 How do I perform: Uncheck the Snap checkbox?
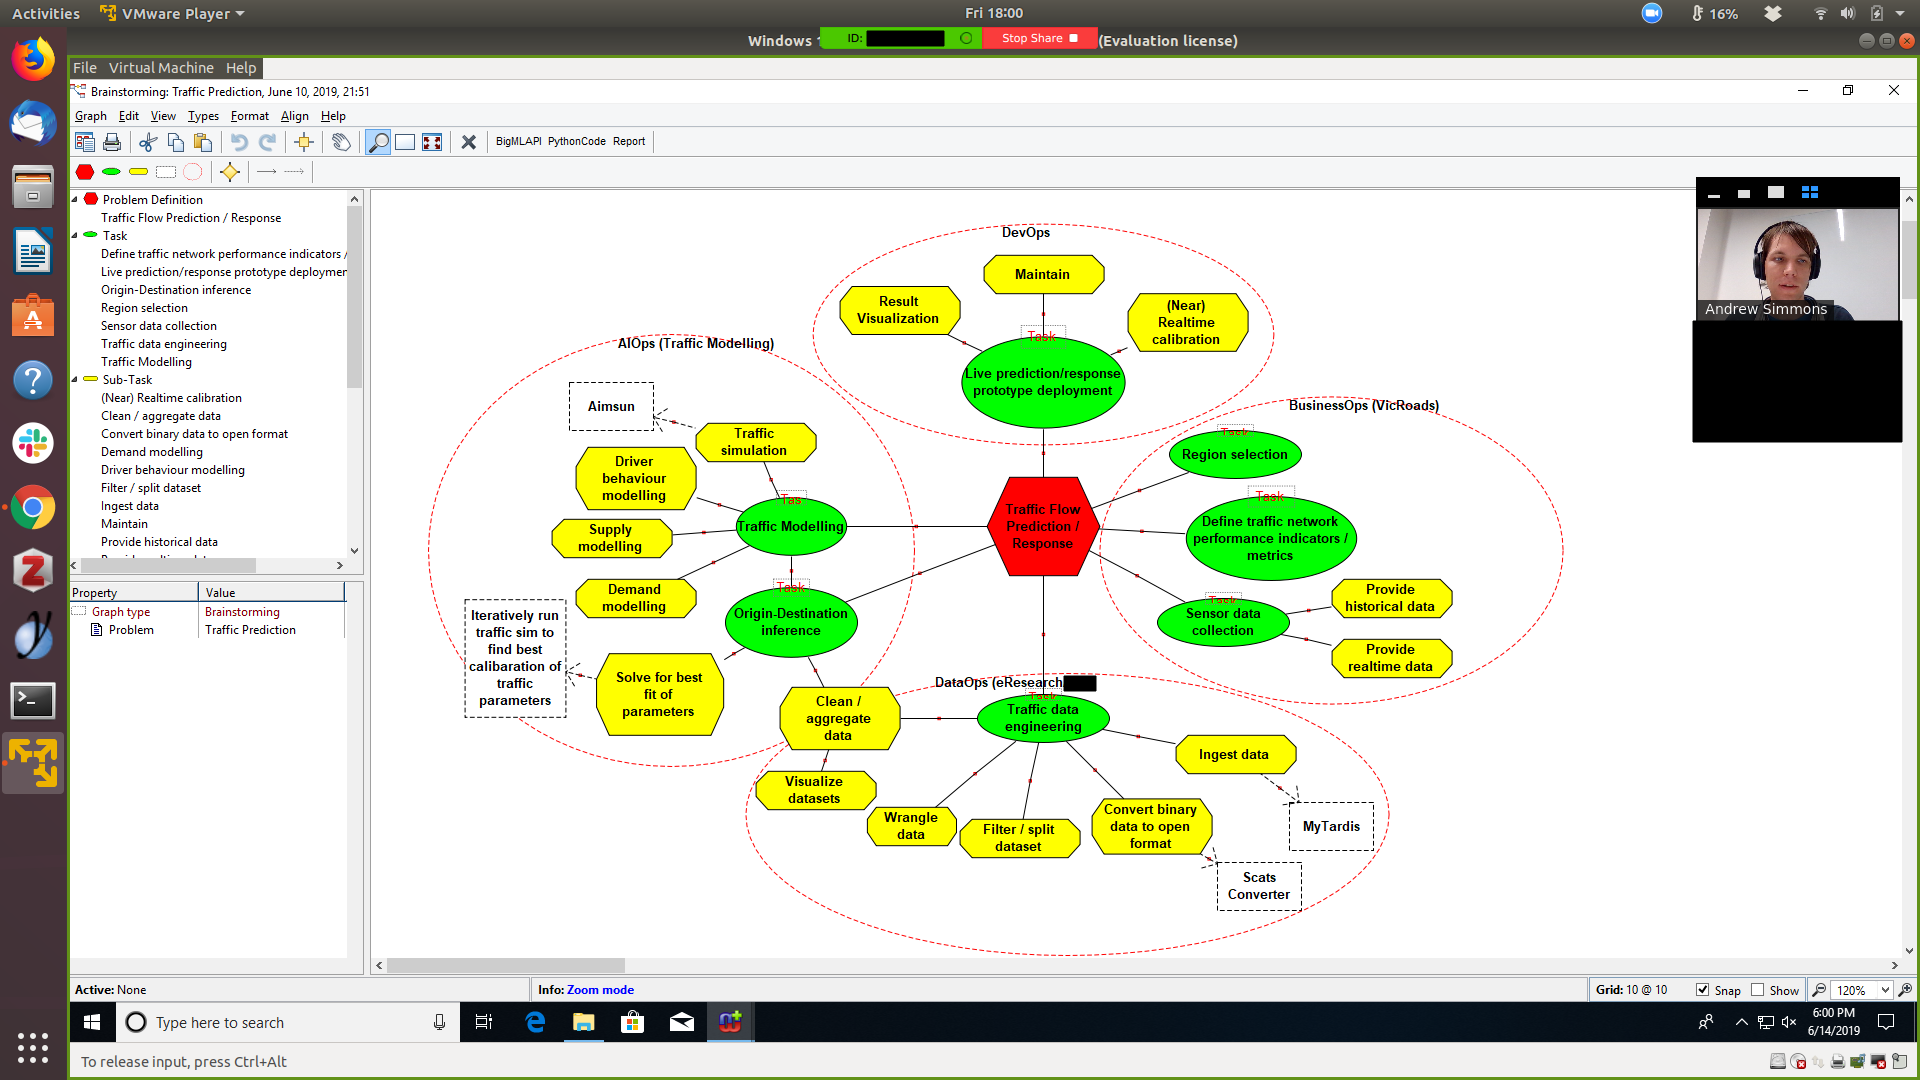(x=1702, y=990)
